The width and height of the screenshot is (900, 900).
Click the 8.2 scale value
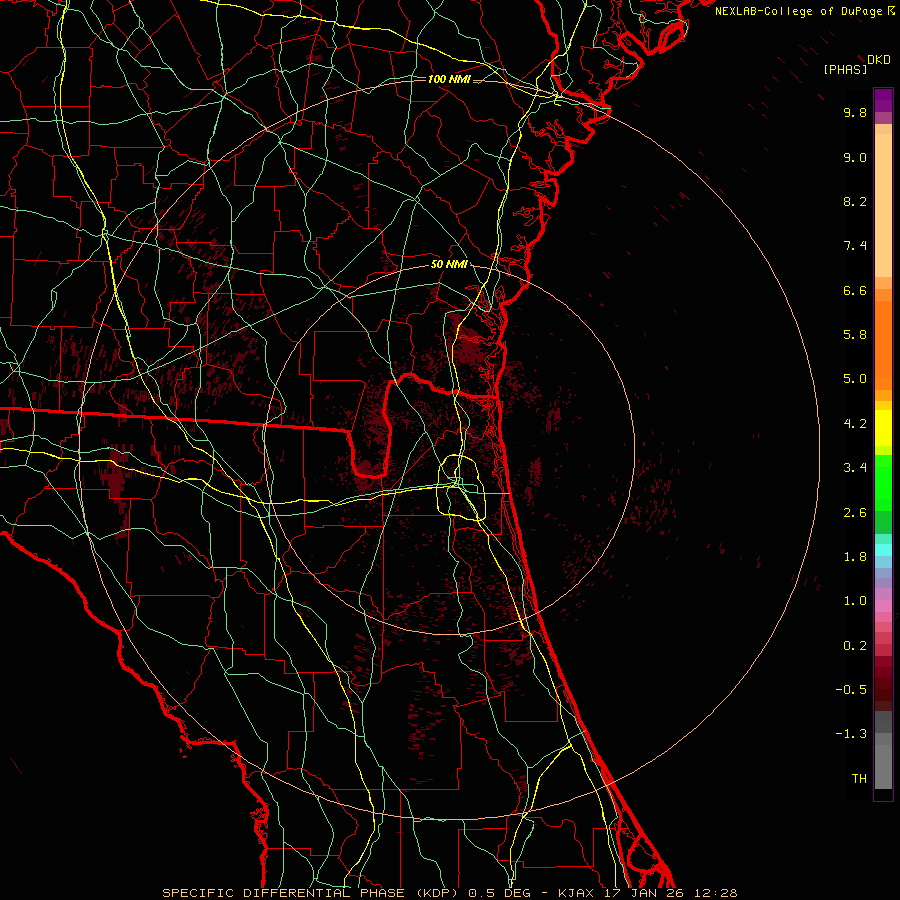pos(855,201)
